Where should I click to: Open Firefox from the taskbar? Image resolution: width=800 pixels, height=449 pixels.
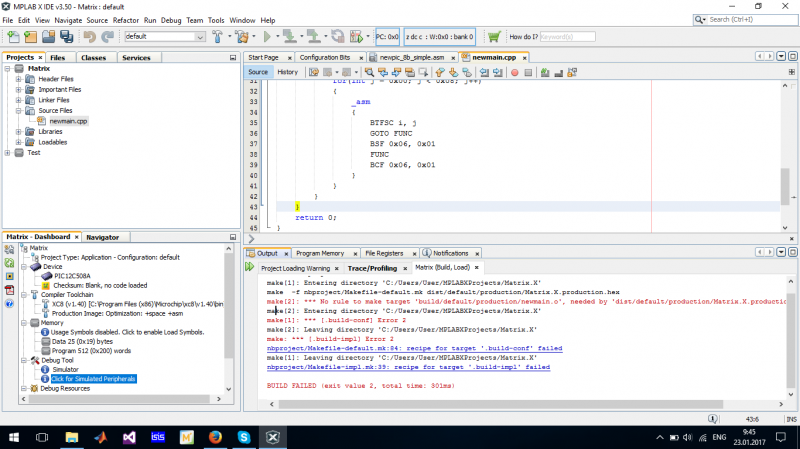click(x=215, y=437)
